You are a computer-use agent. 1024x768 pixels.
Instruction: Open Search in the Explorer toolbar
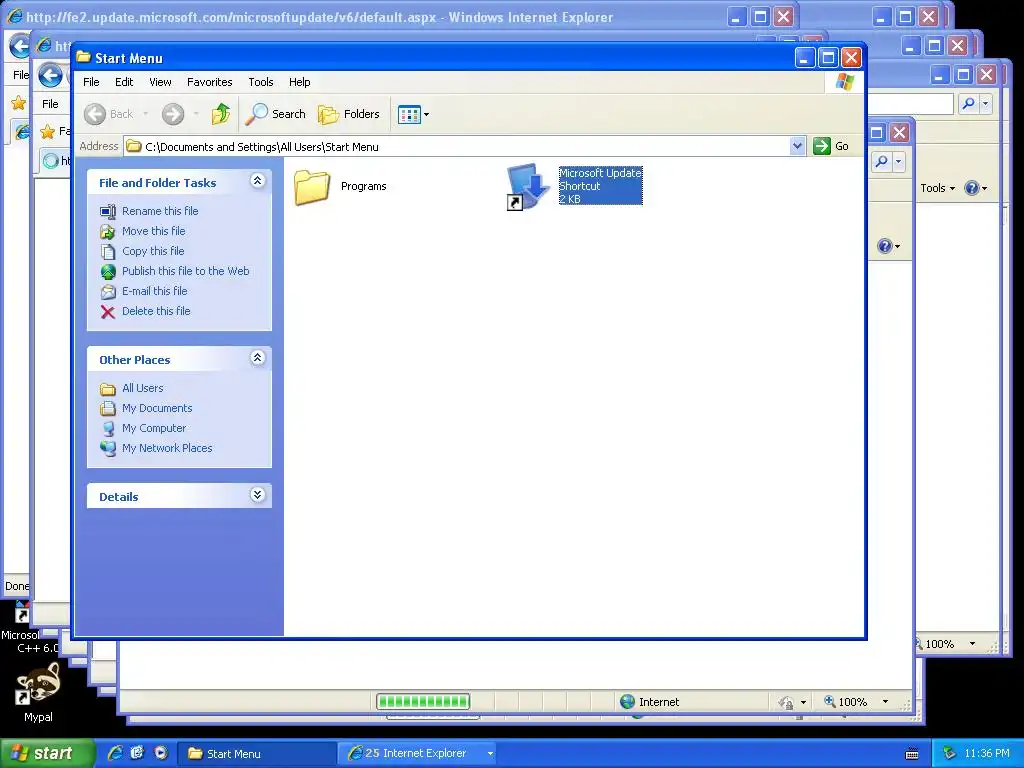click(276, 114)
